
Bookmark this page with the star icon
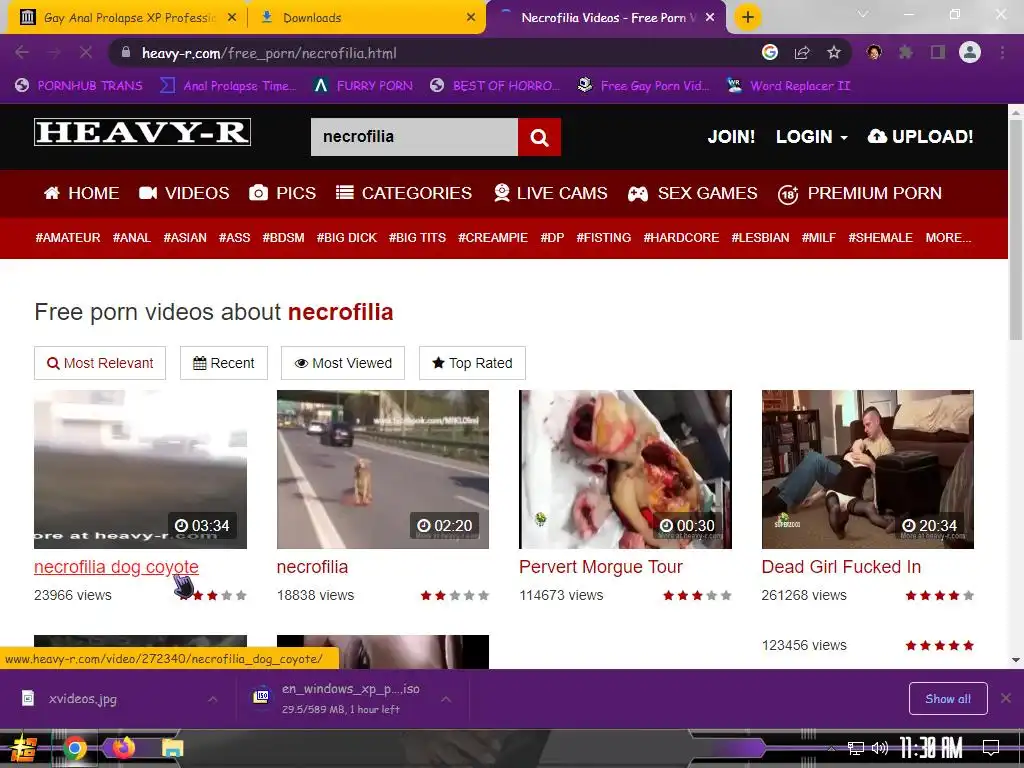(834, 53)
